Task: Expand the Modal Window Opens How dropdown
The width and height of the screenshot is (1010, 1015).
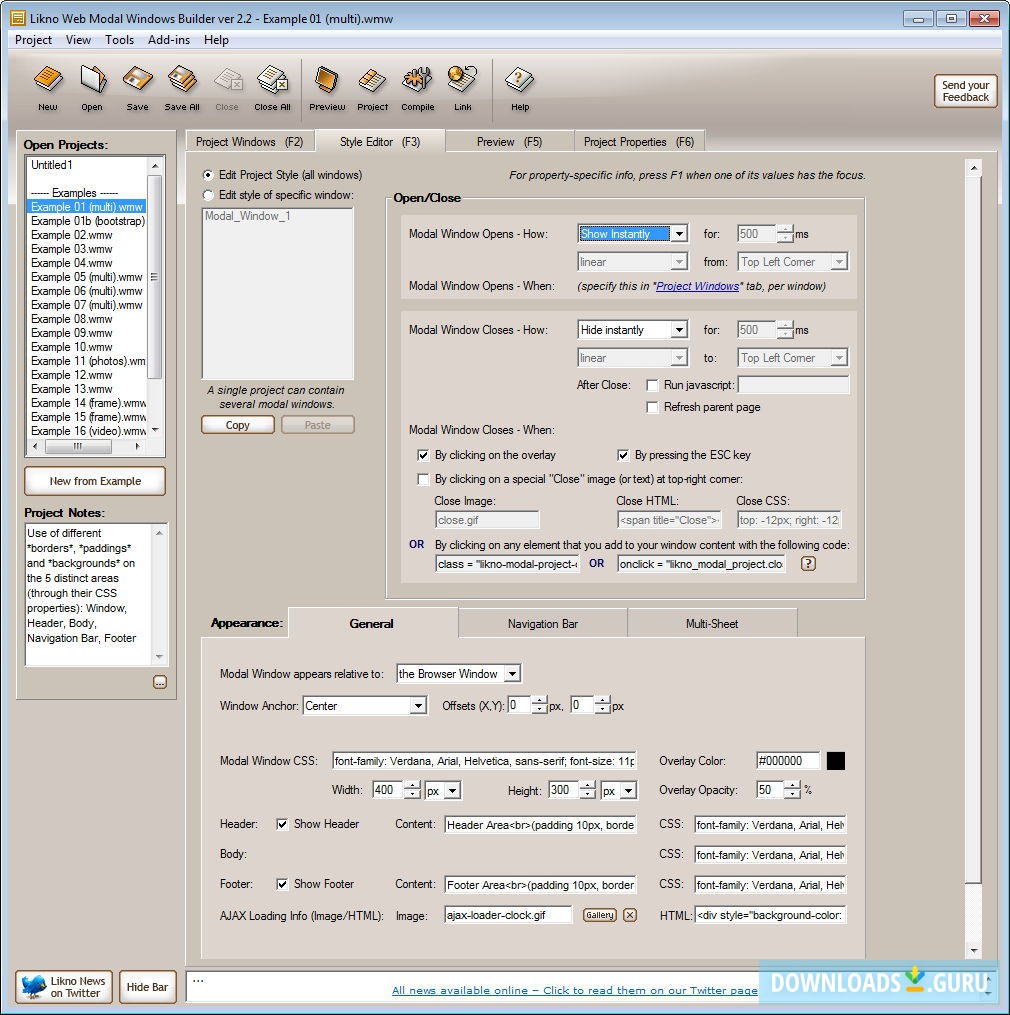Action: tap(679, 234)
